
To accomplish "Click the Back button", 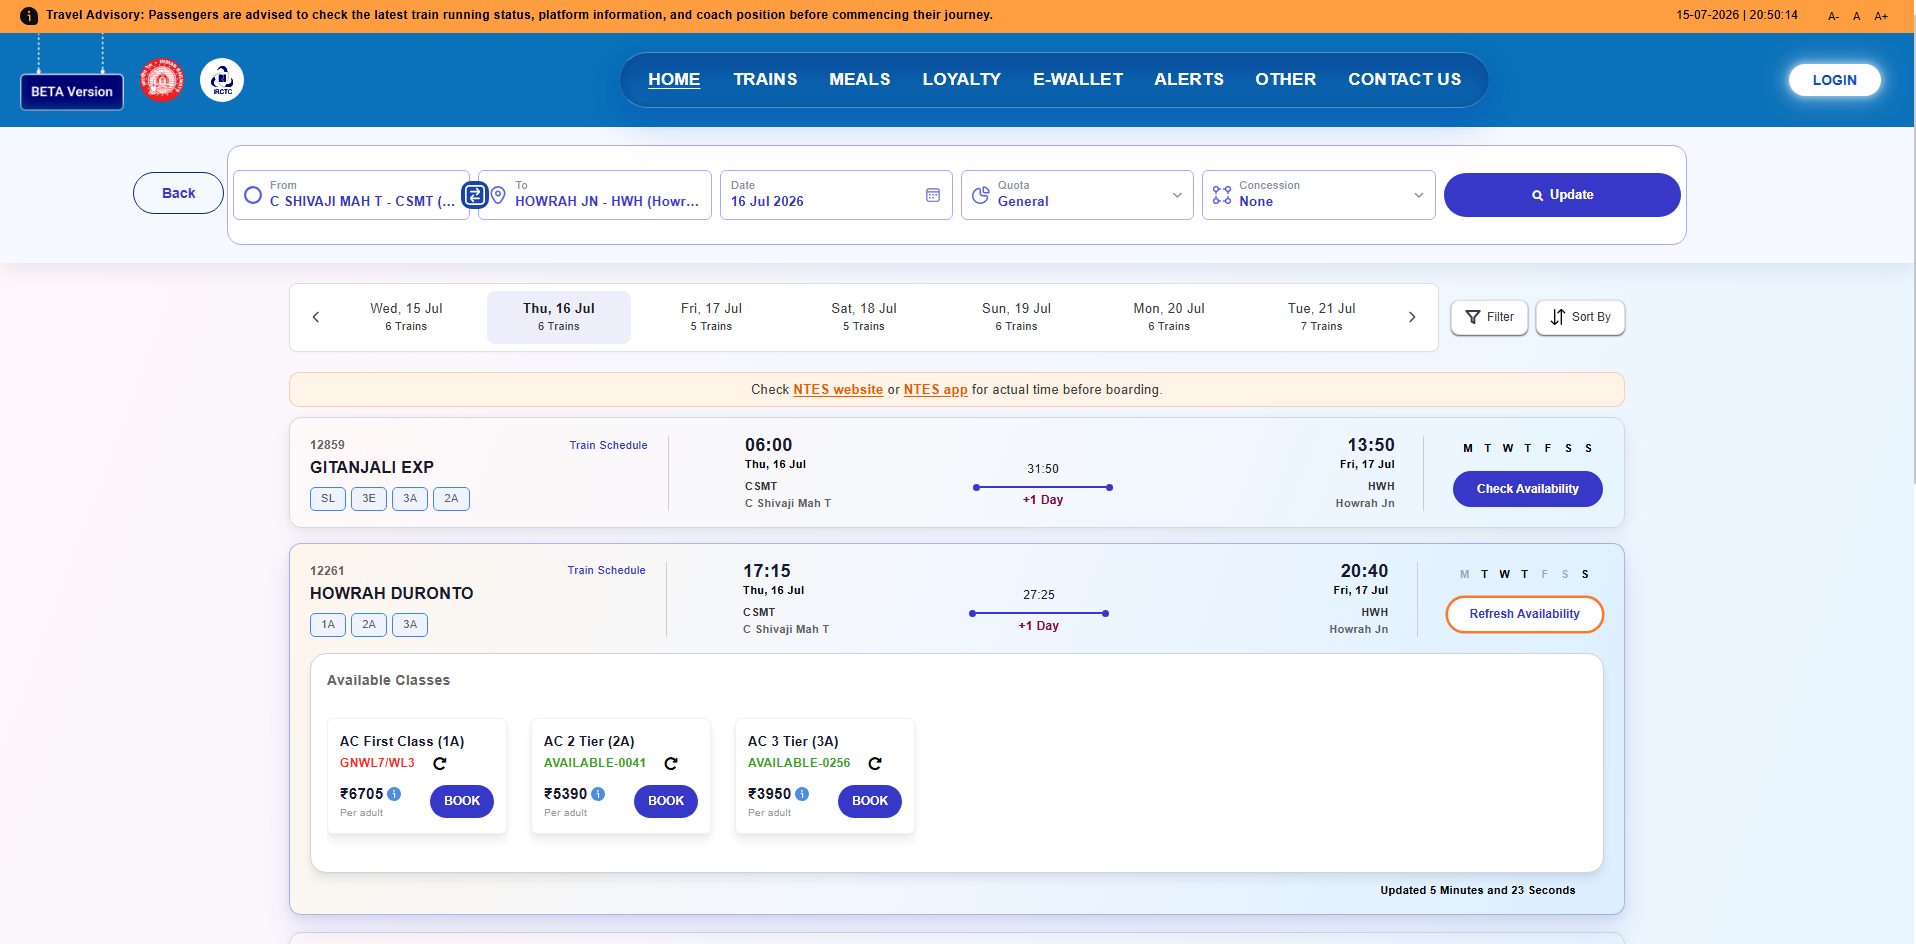I will 178,193.
